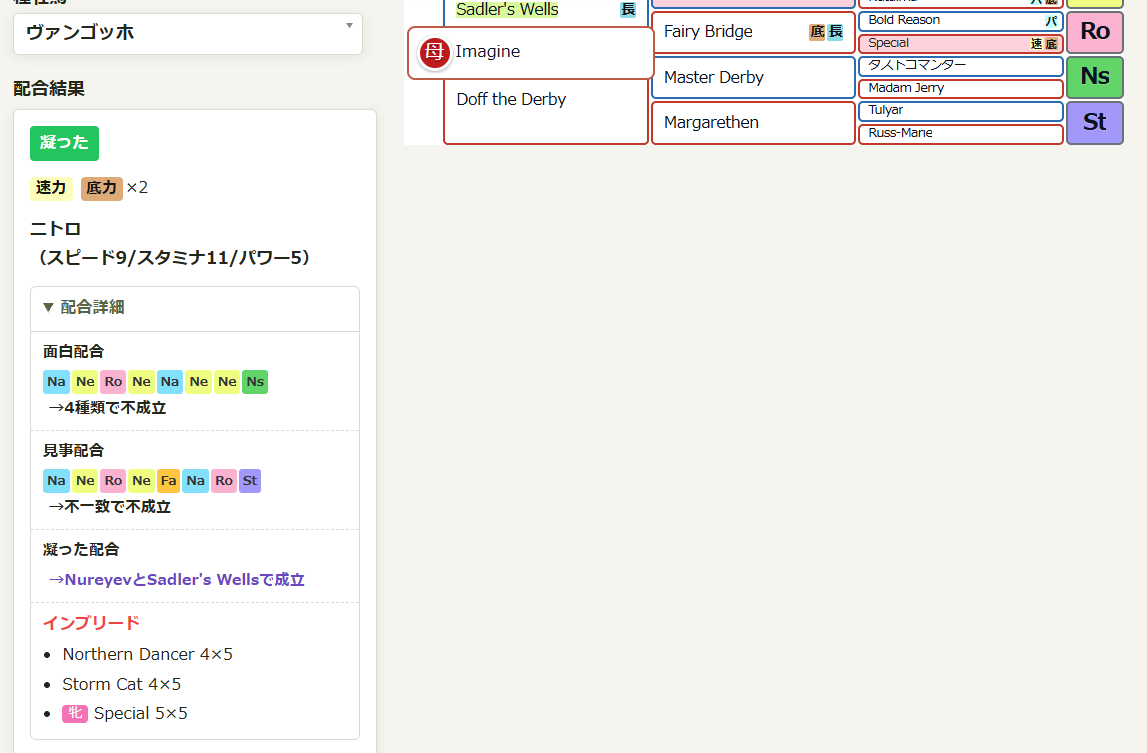Click the Special ancestor name in the pedigree
Screen dimensions: 1147x753
pos(889,43)
